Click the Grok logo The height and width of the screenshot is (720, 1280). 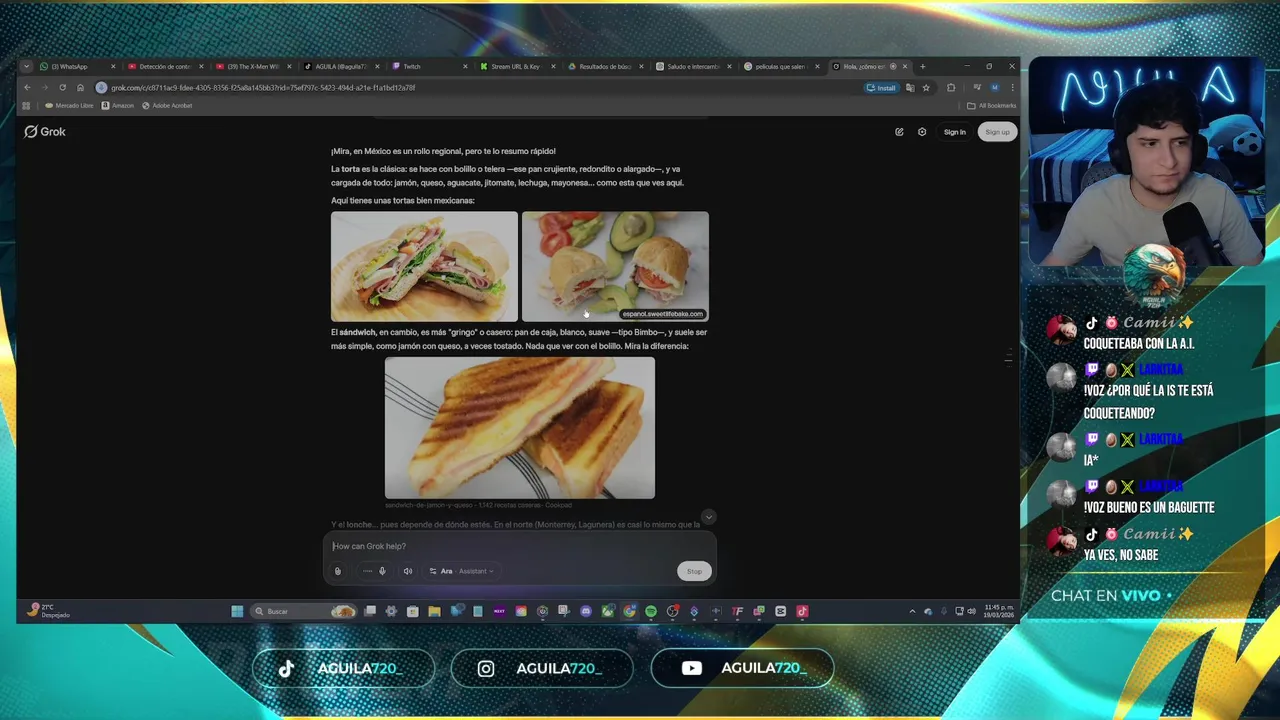(45, 131)
